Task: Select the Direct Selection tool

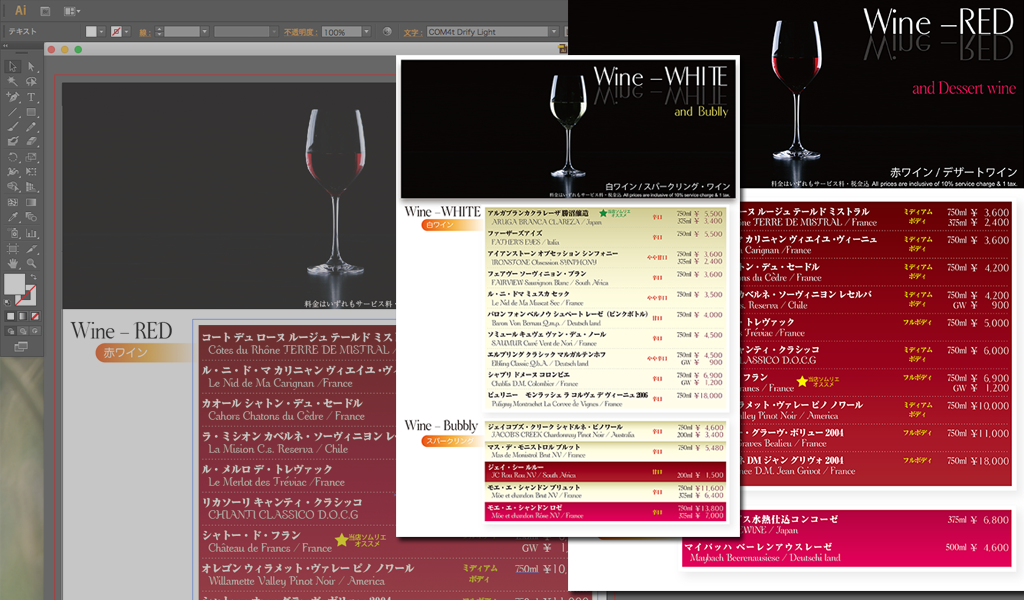Action: (31, 67)
